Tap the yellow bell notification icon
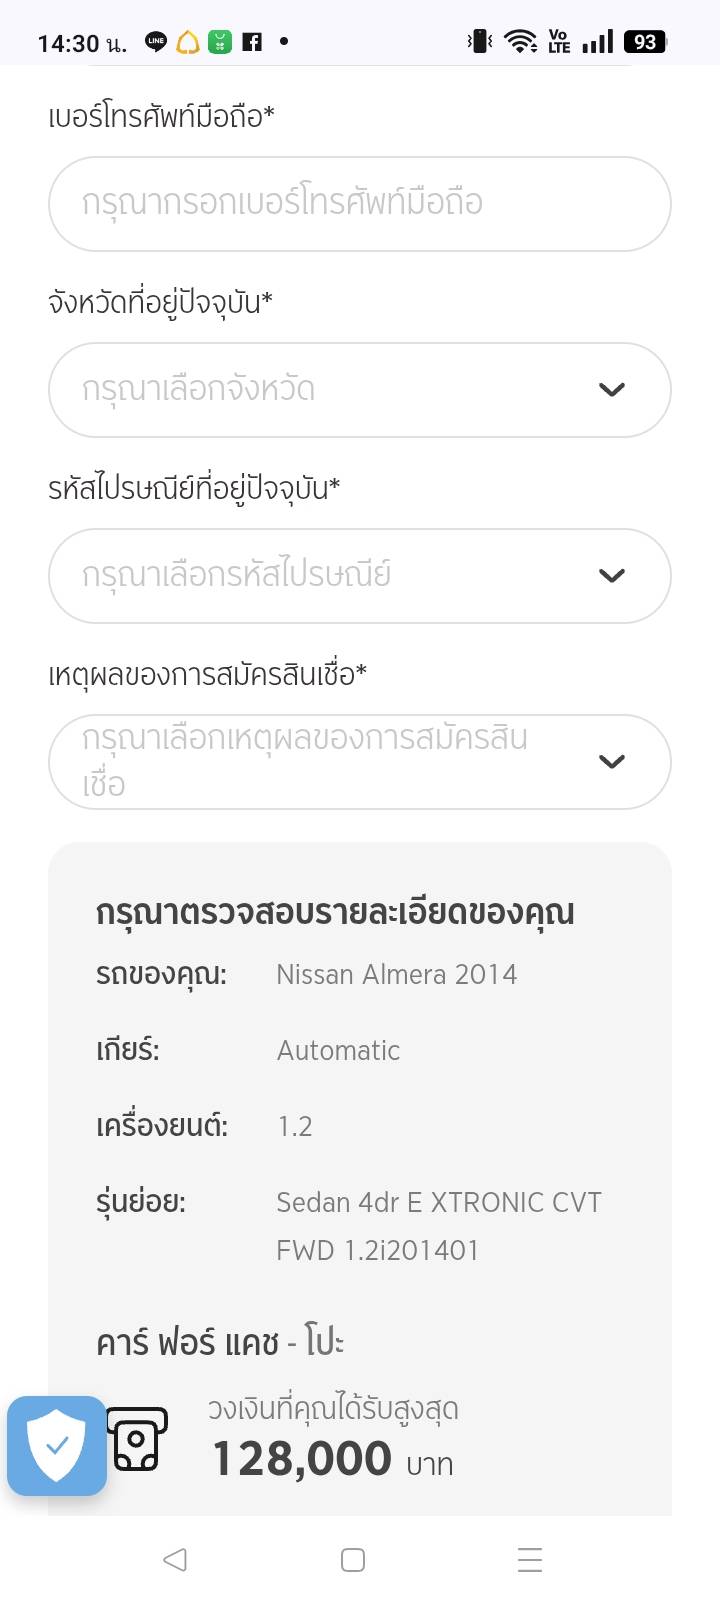 click(x=187, y=42)
